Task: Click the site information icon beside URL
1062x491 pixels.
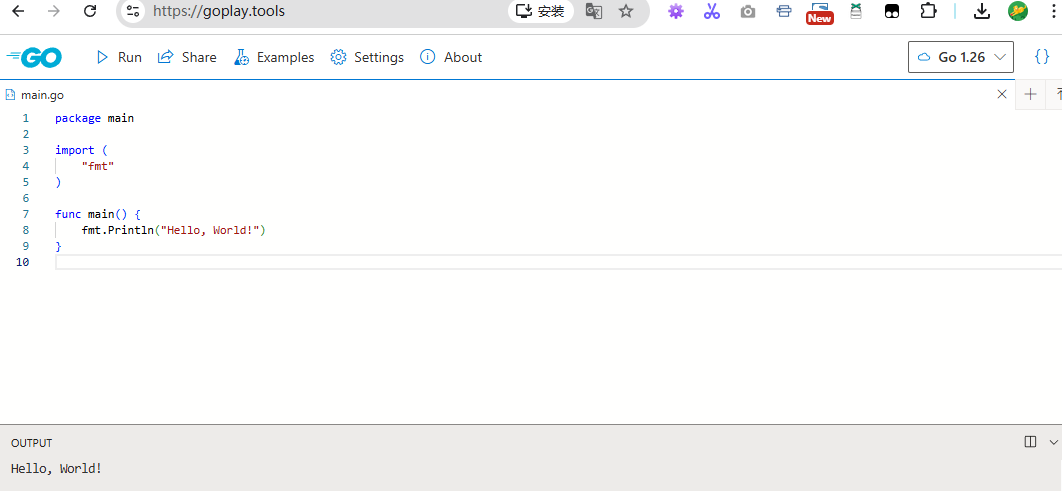Action: [x=133, y=11]
